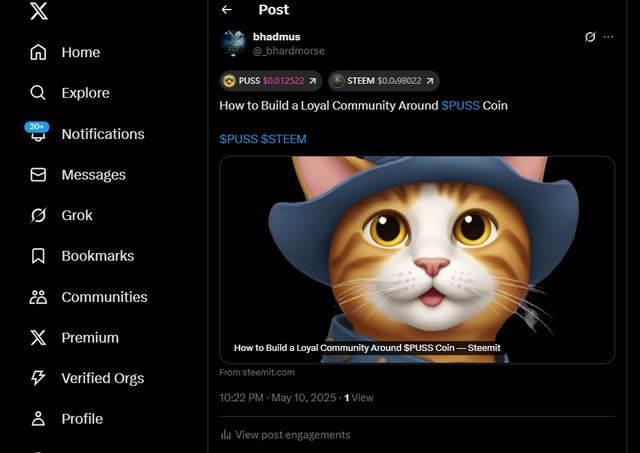The image size is (640, 453).
Task: Click the @_bhardmorse handle
Action: pos(289,51)
